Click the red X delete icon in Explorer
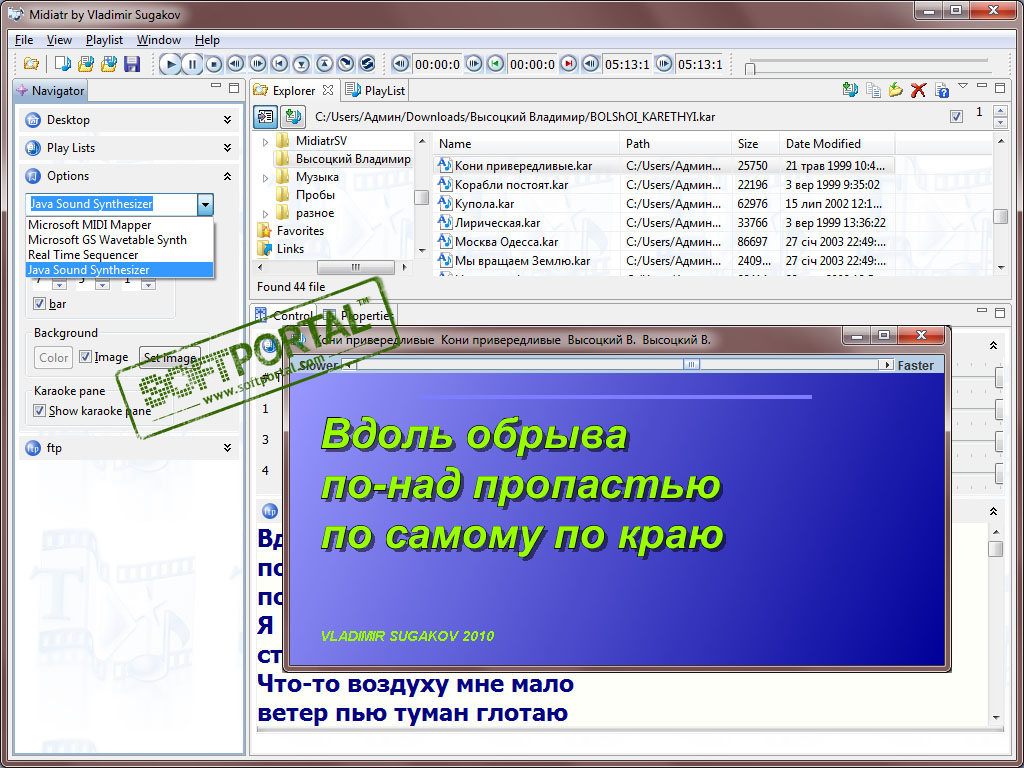Screen dimensions: 1024x768 [x=918, y=90]
